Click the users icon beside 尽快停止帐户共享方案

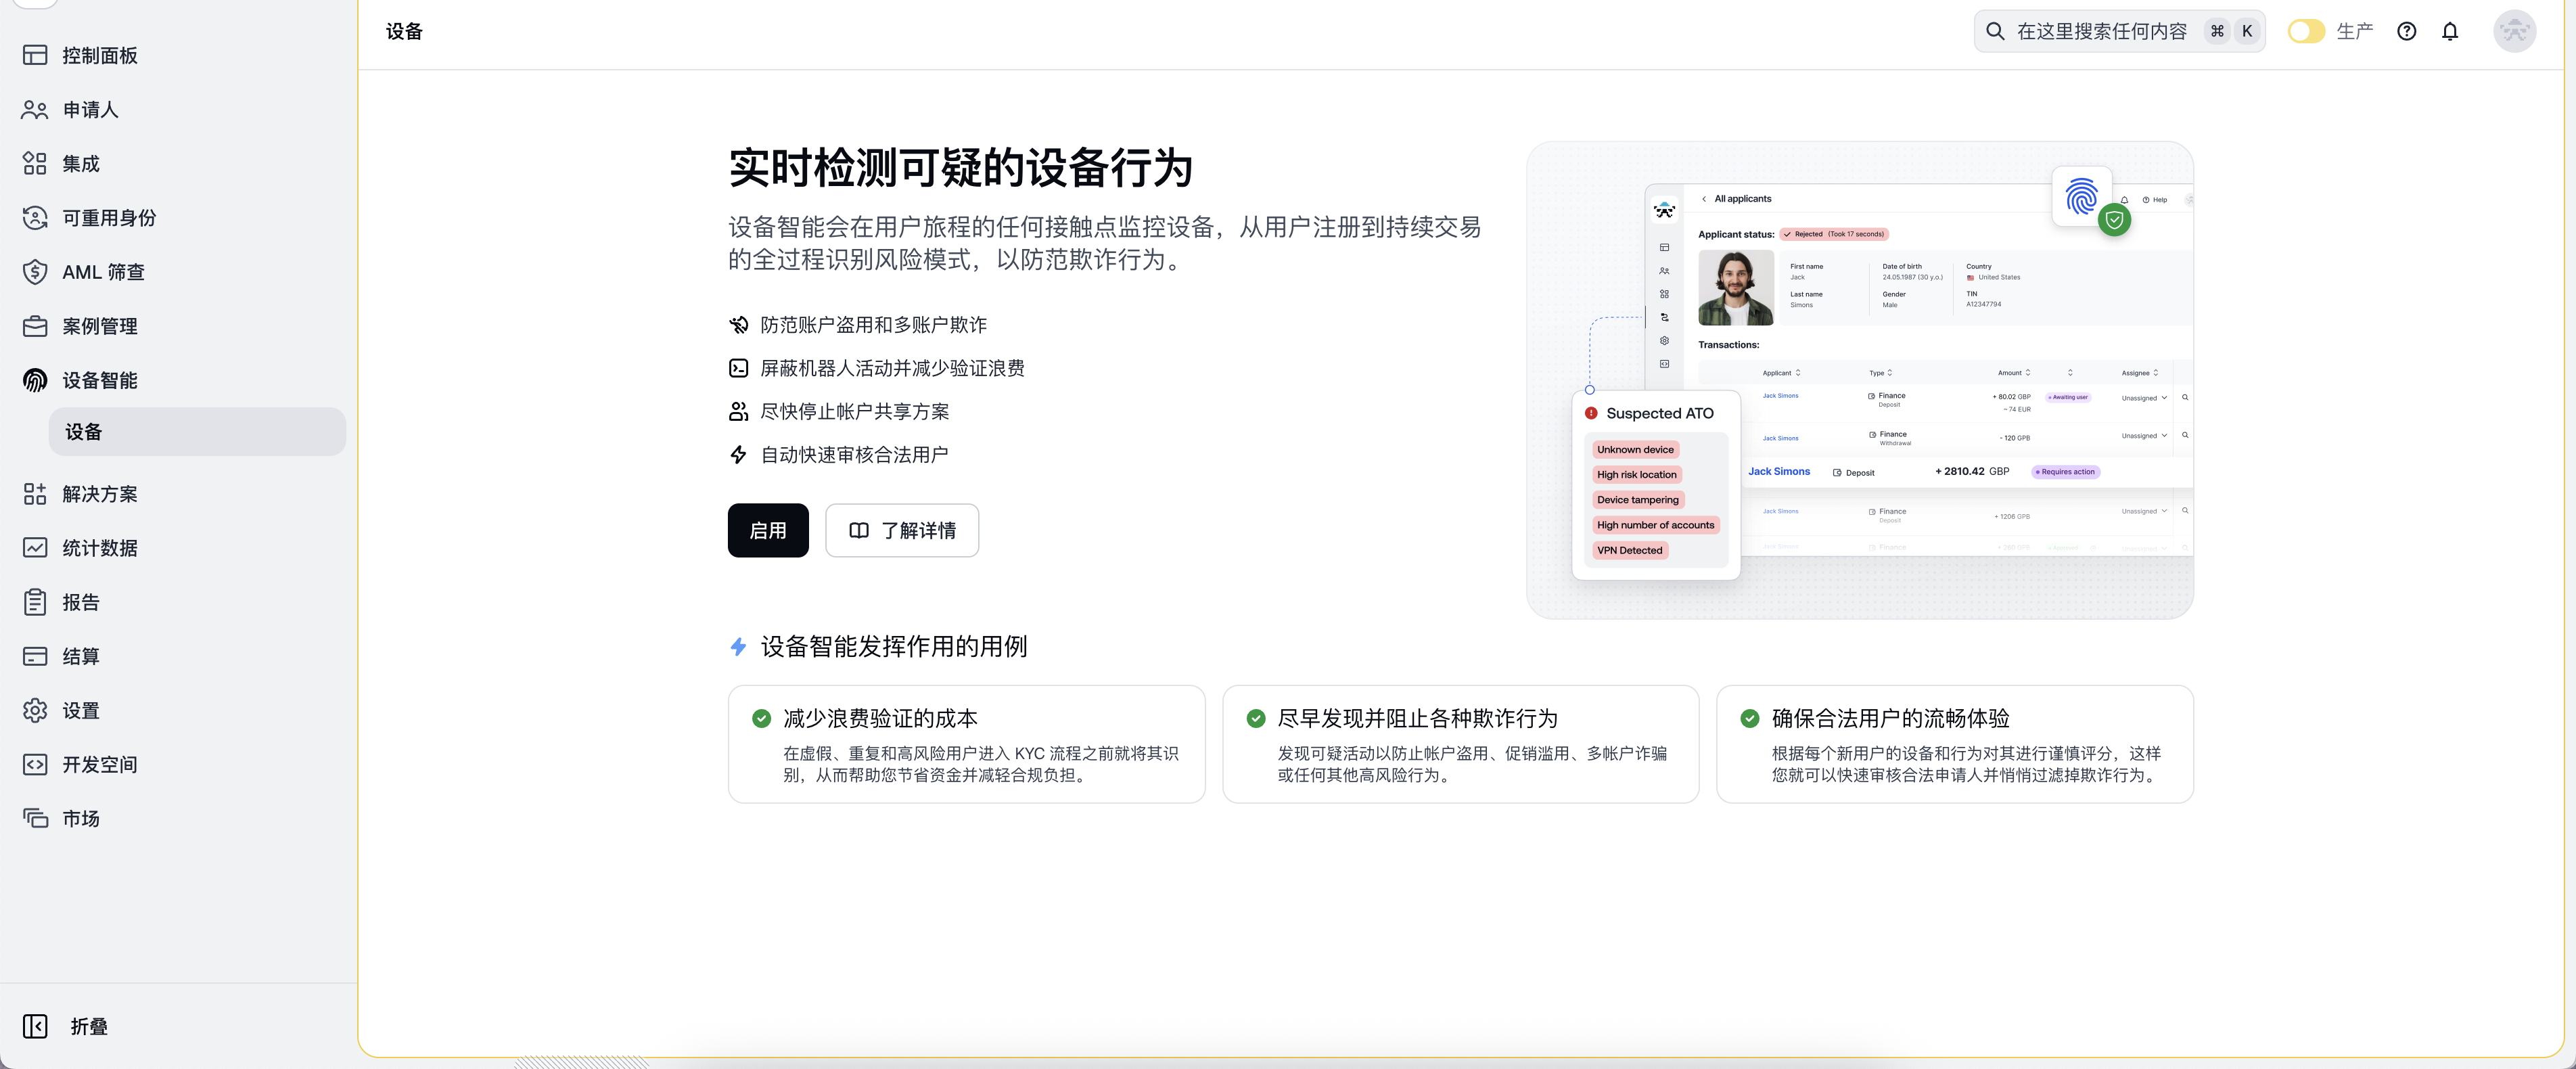pos(738,411)
